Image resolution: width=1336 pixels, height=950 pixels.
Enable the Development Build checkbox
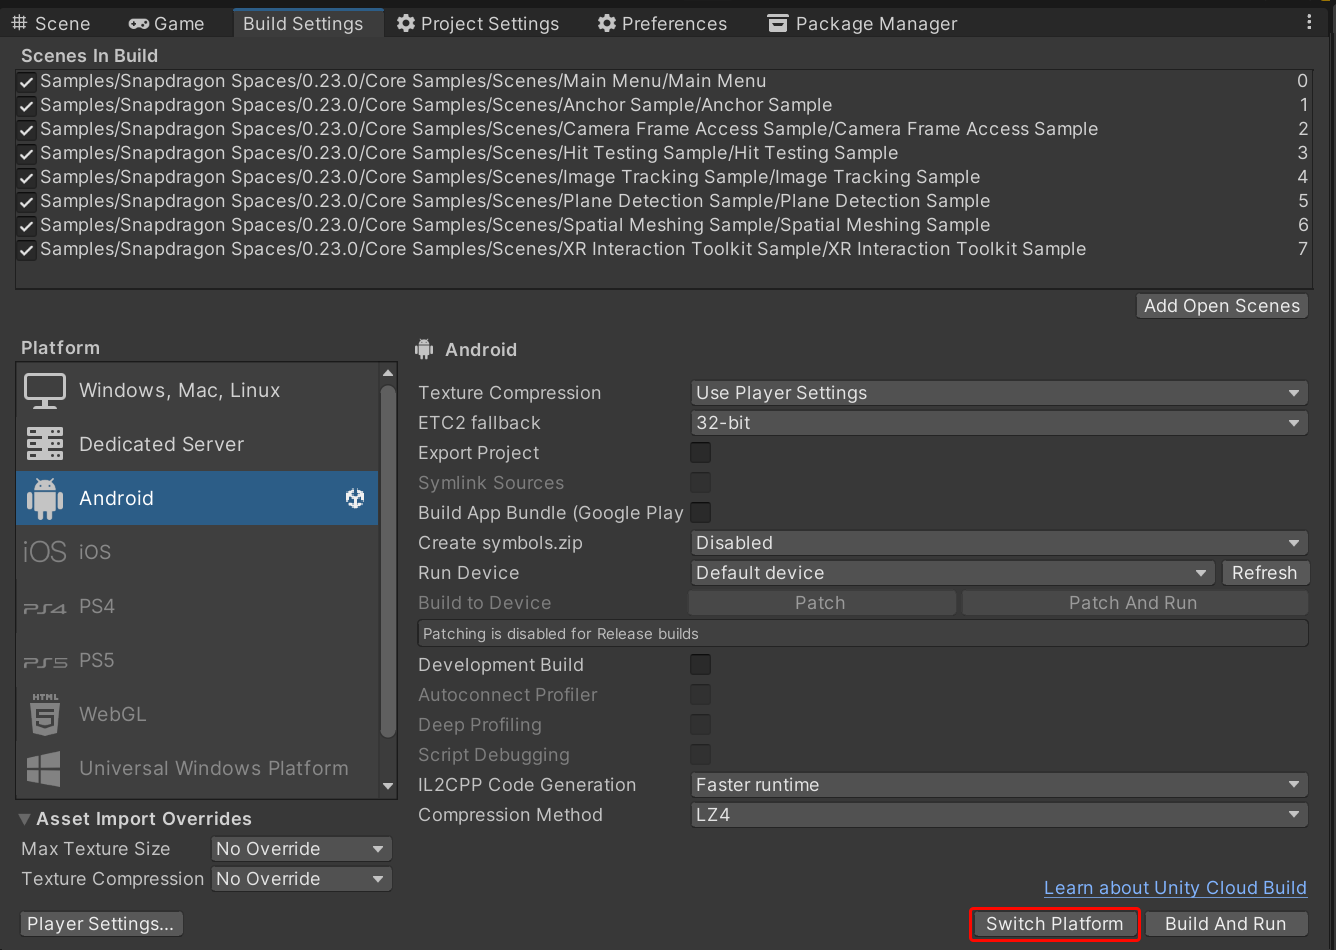(701, 665)
